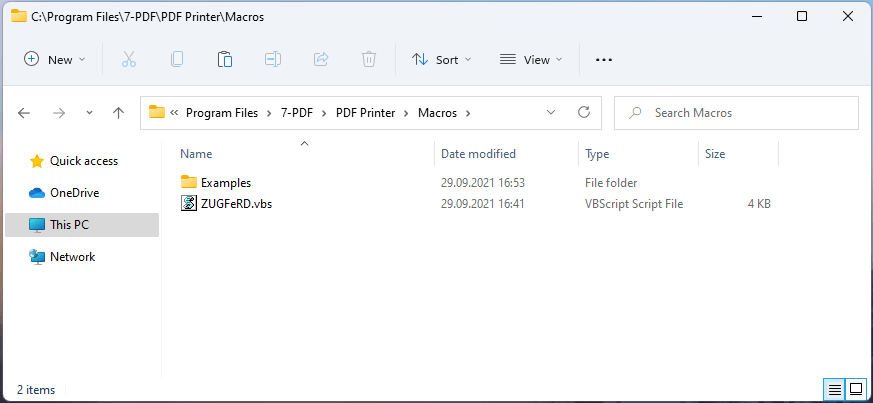Switch to large thumbnails view icon
Image resolution: width=873 pixels, height=403 pixels.
855,389
